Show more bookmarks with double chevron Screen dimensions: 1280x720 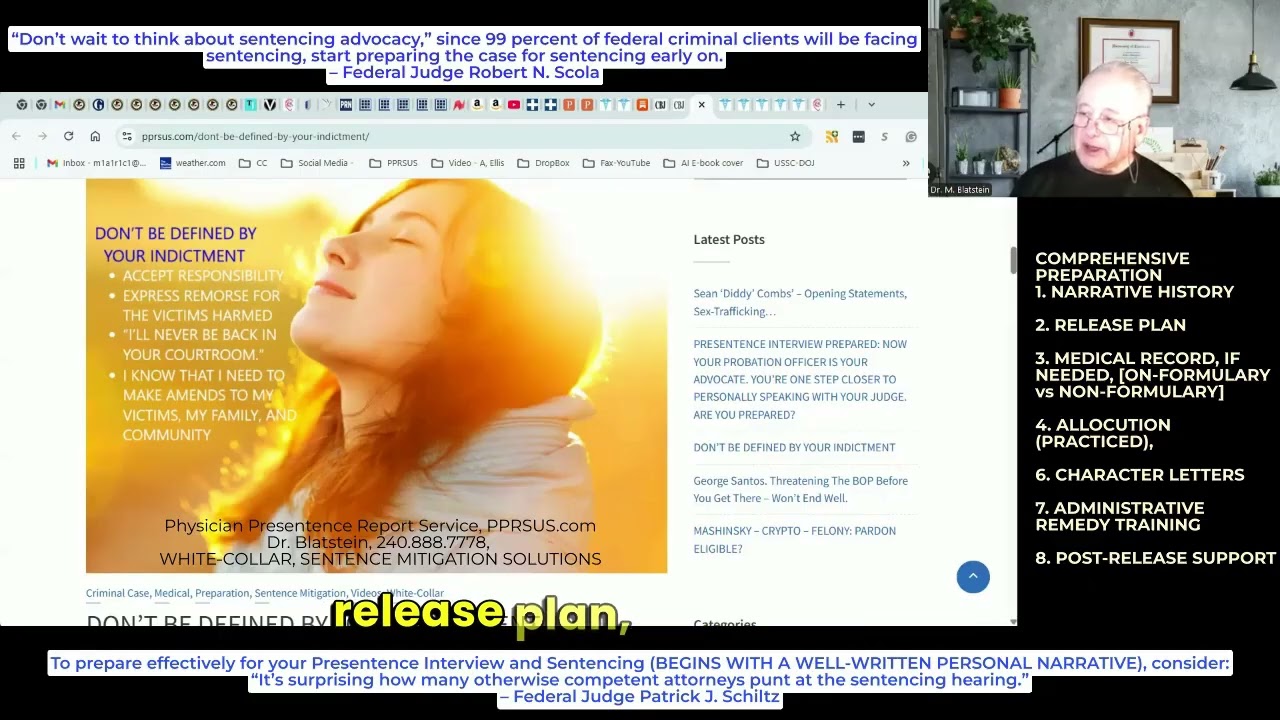pyautogui.click(x=906, y=163)
